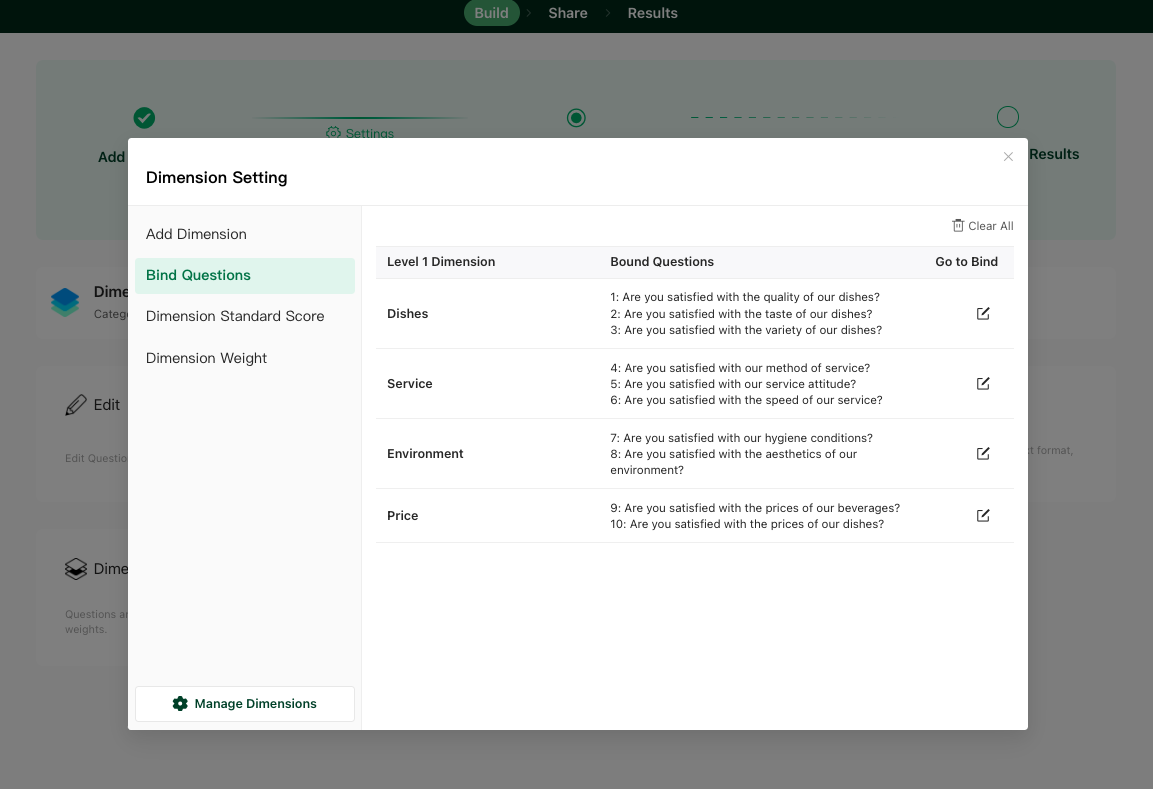Click the Bound Questions column header
Viewport: 1153px width, 789px height.
[x=662, y=262]
